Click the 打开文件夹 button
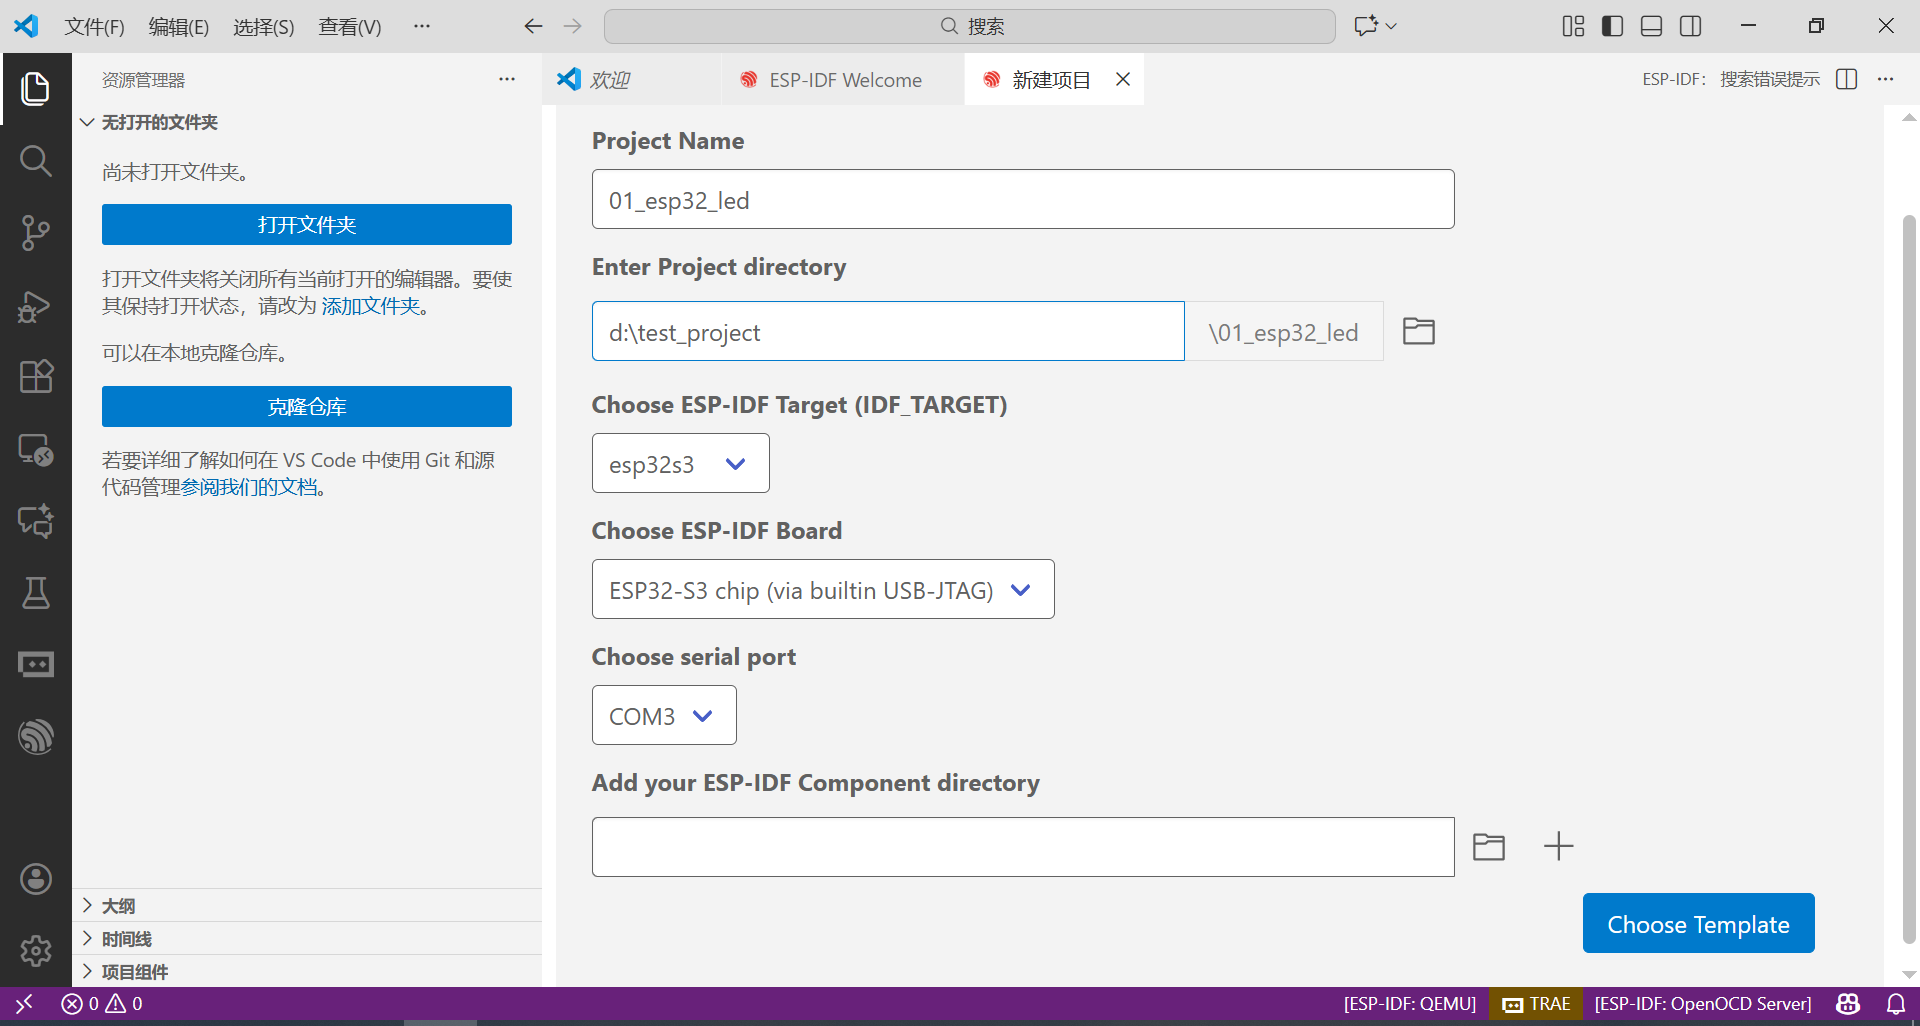 click(x=307, y=225)
